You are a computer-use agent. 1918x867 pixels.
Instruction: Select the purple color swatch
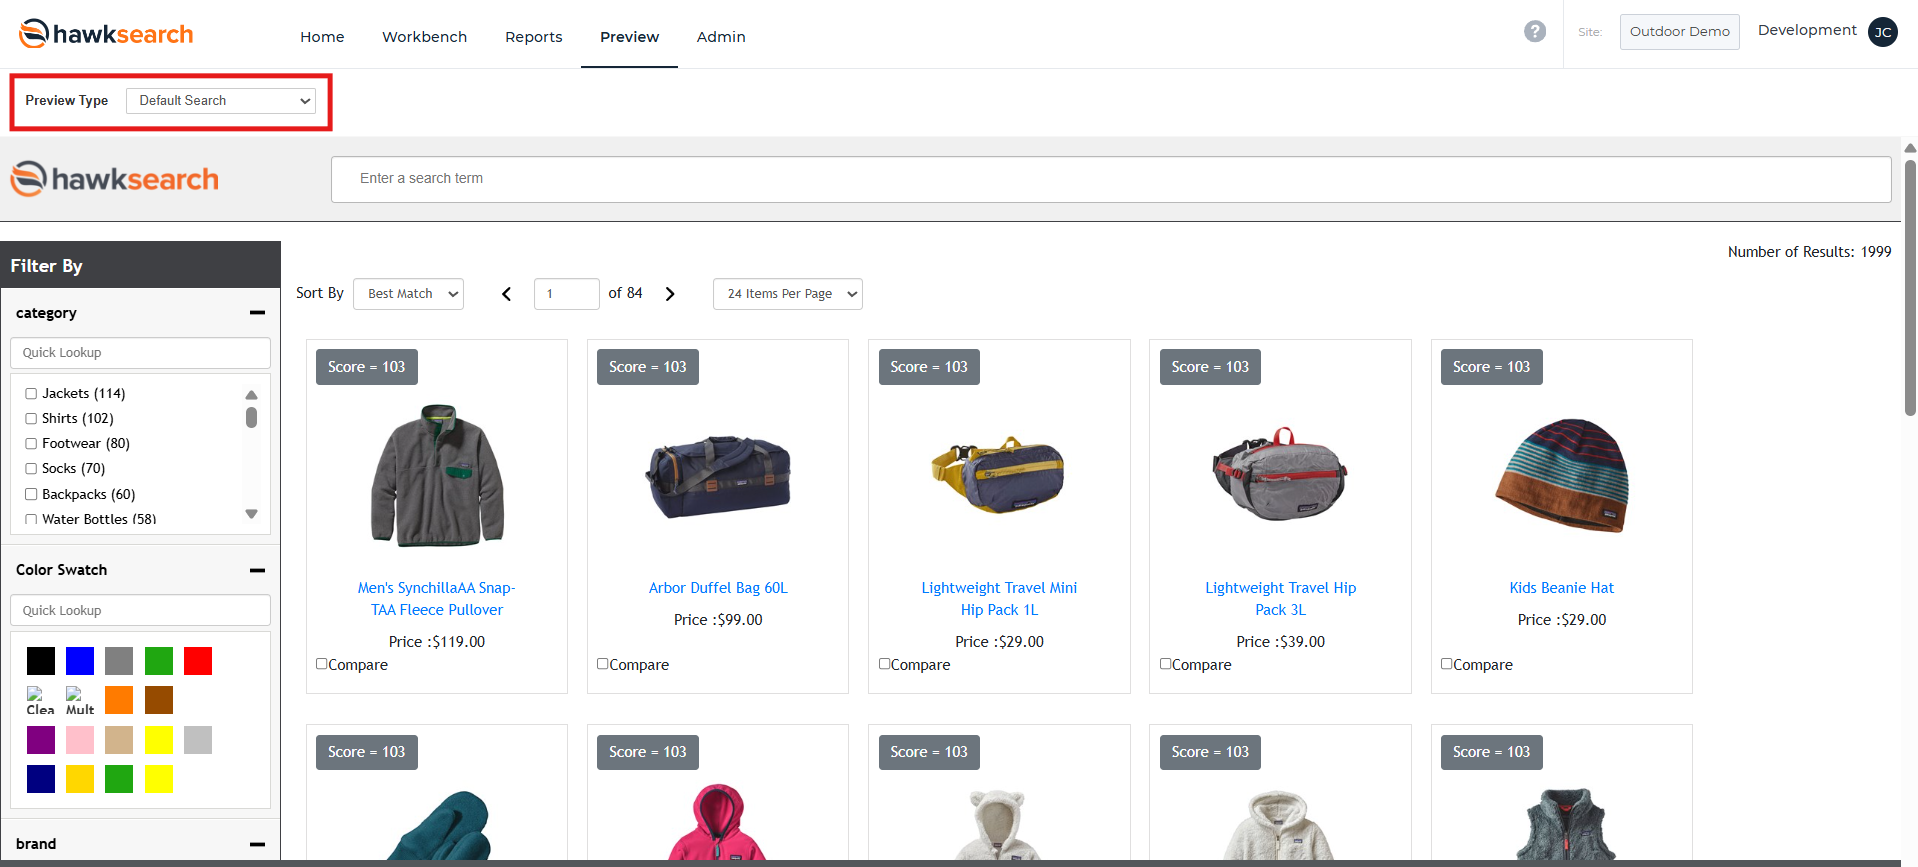[x=41, y=740]
